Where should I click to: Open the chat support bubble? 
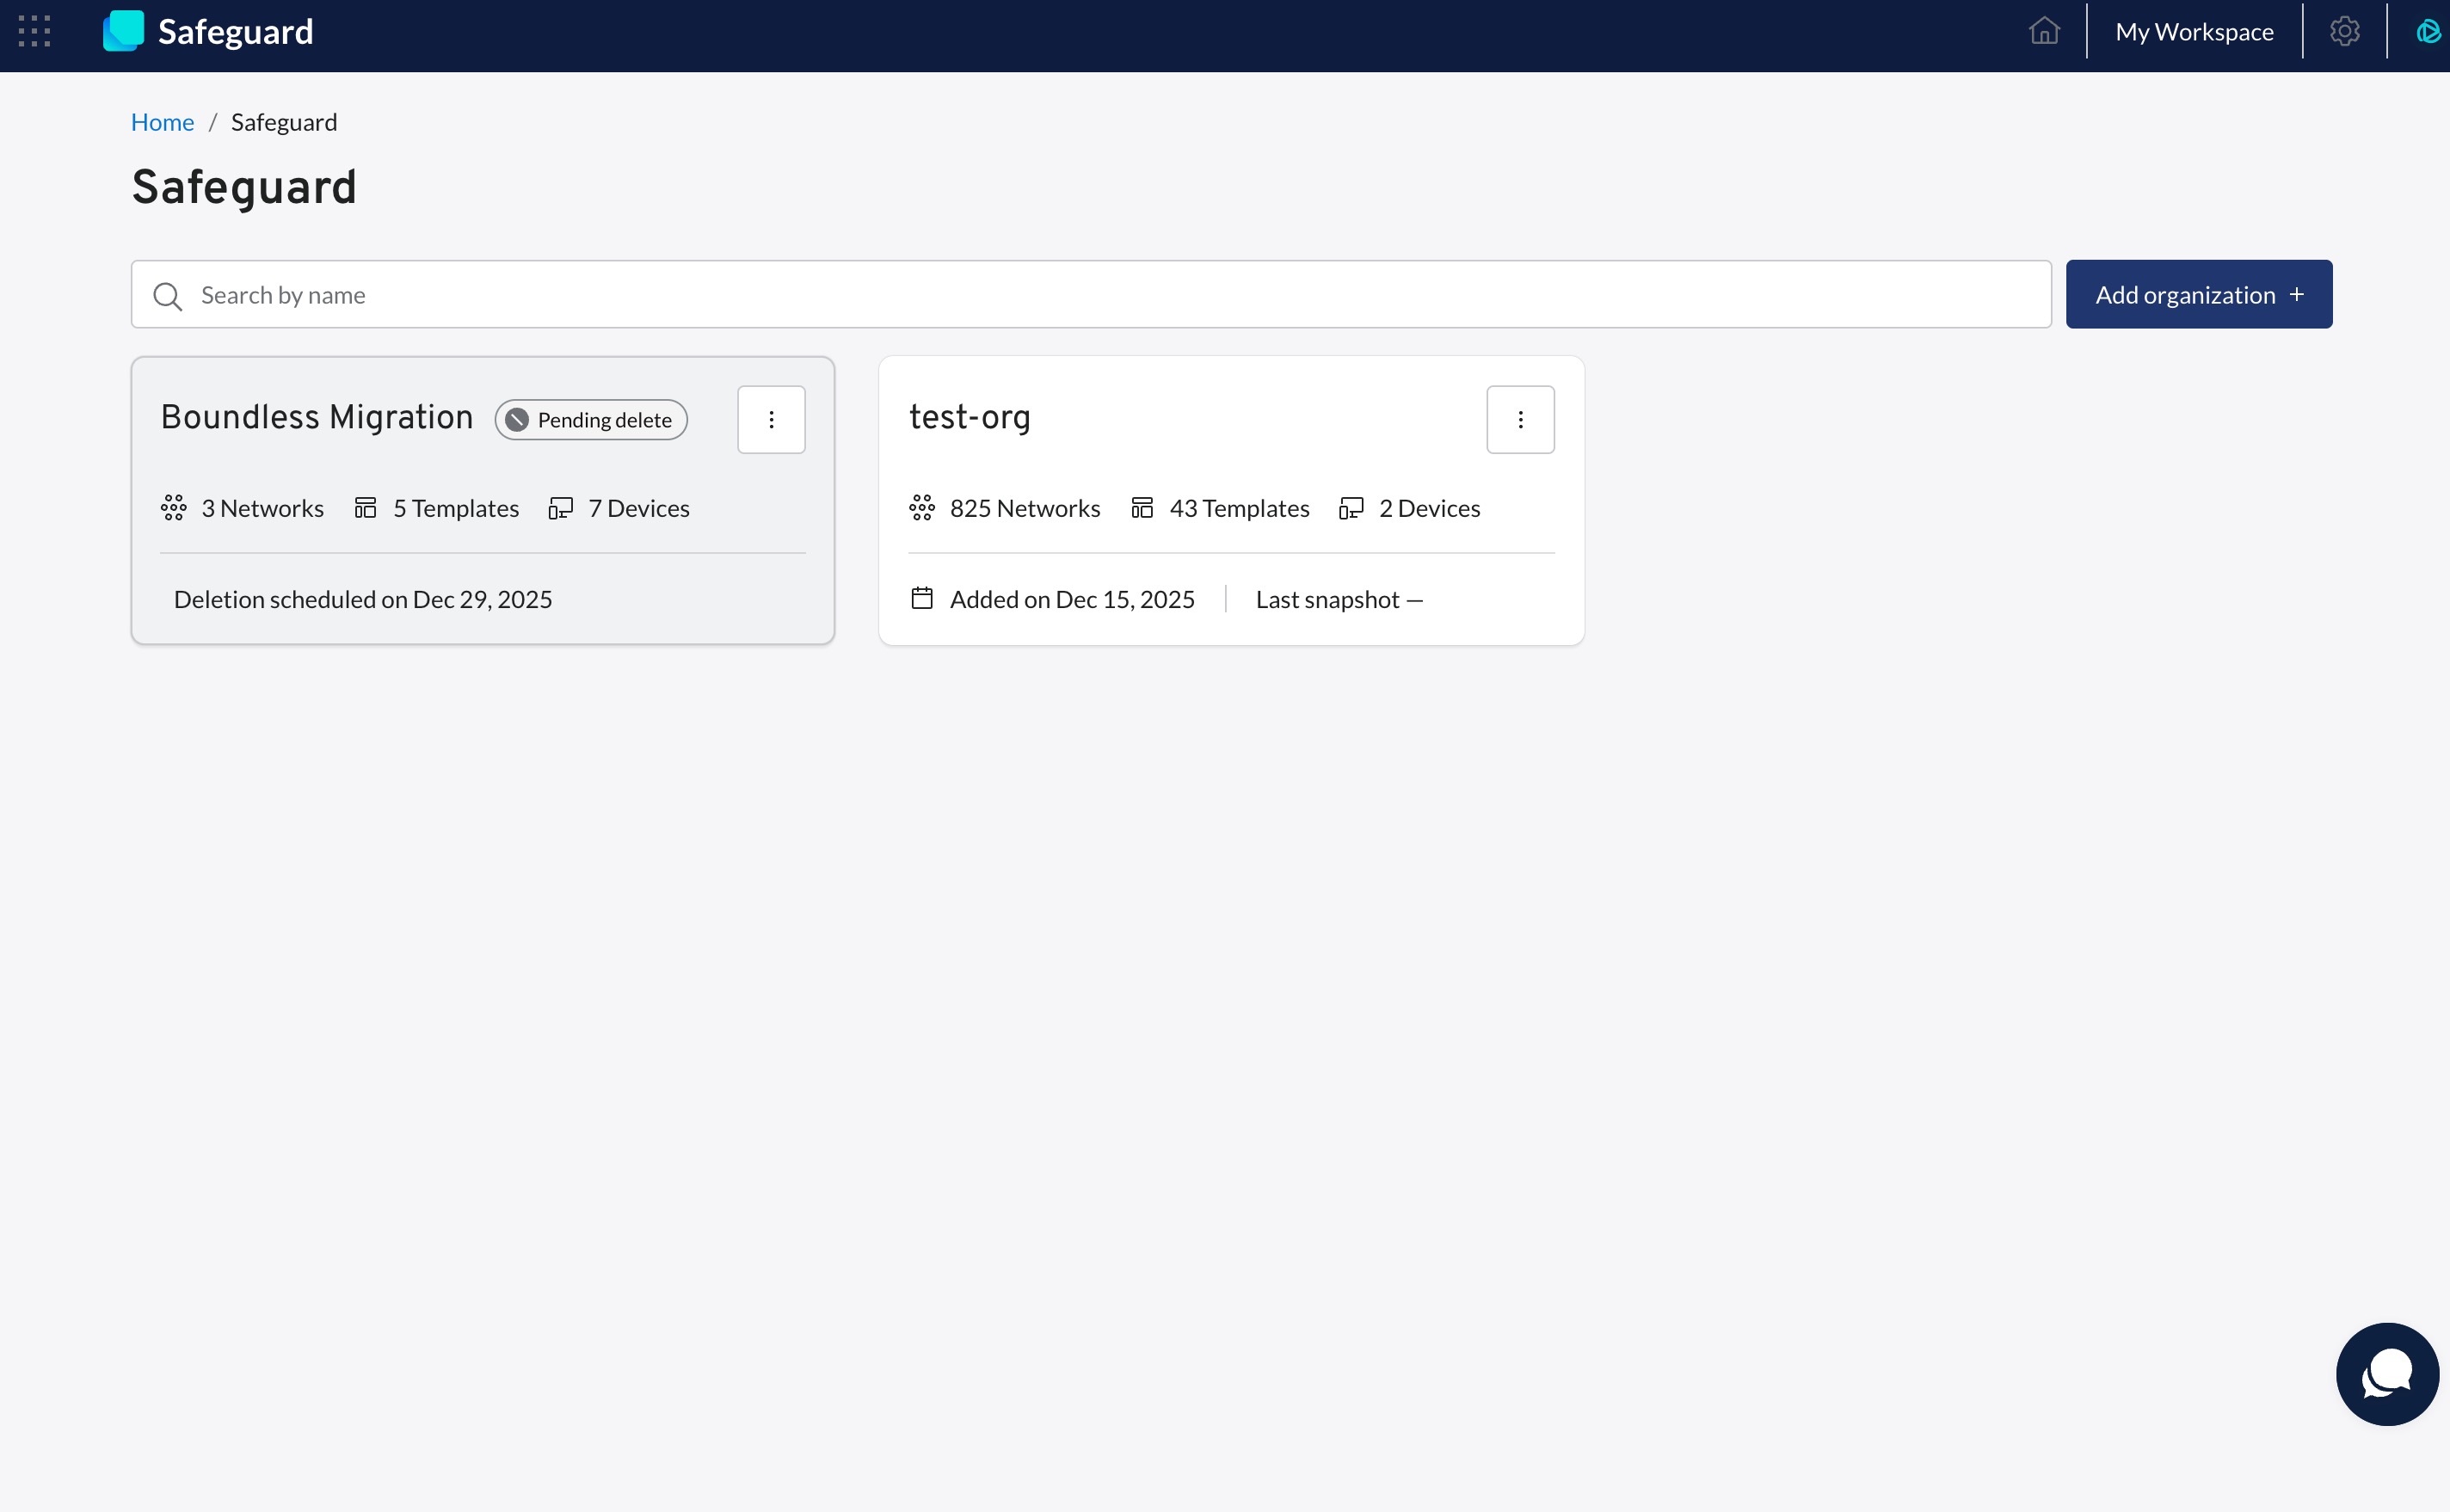(2386, 1374)
